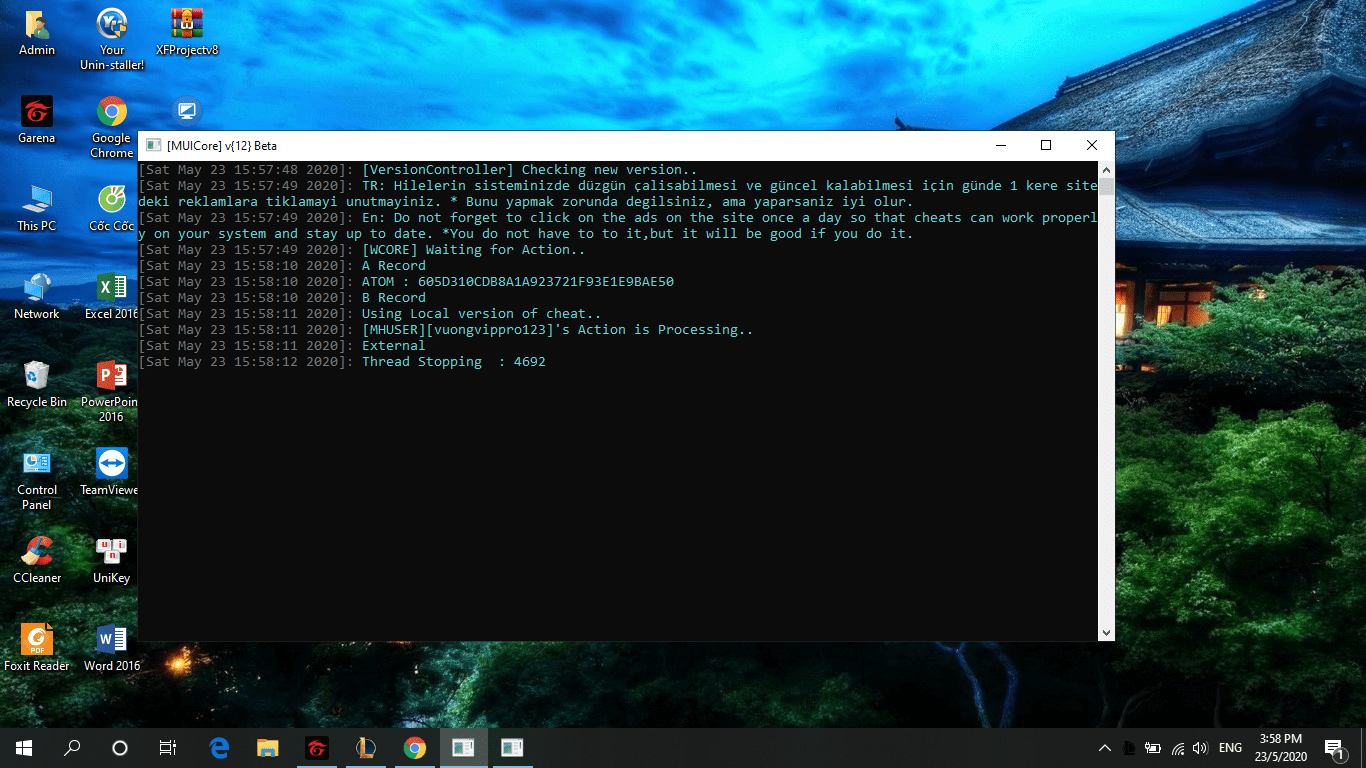1366x768 pixels.
Task: Click the ATOM hash value 605D310CDB8A1A923721F93E1E9BAE50
Action: (546, 282)
